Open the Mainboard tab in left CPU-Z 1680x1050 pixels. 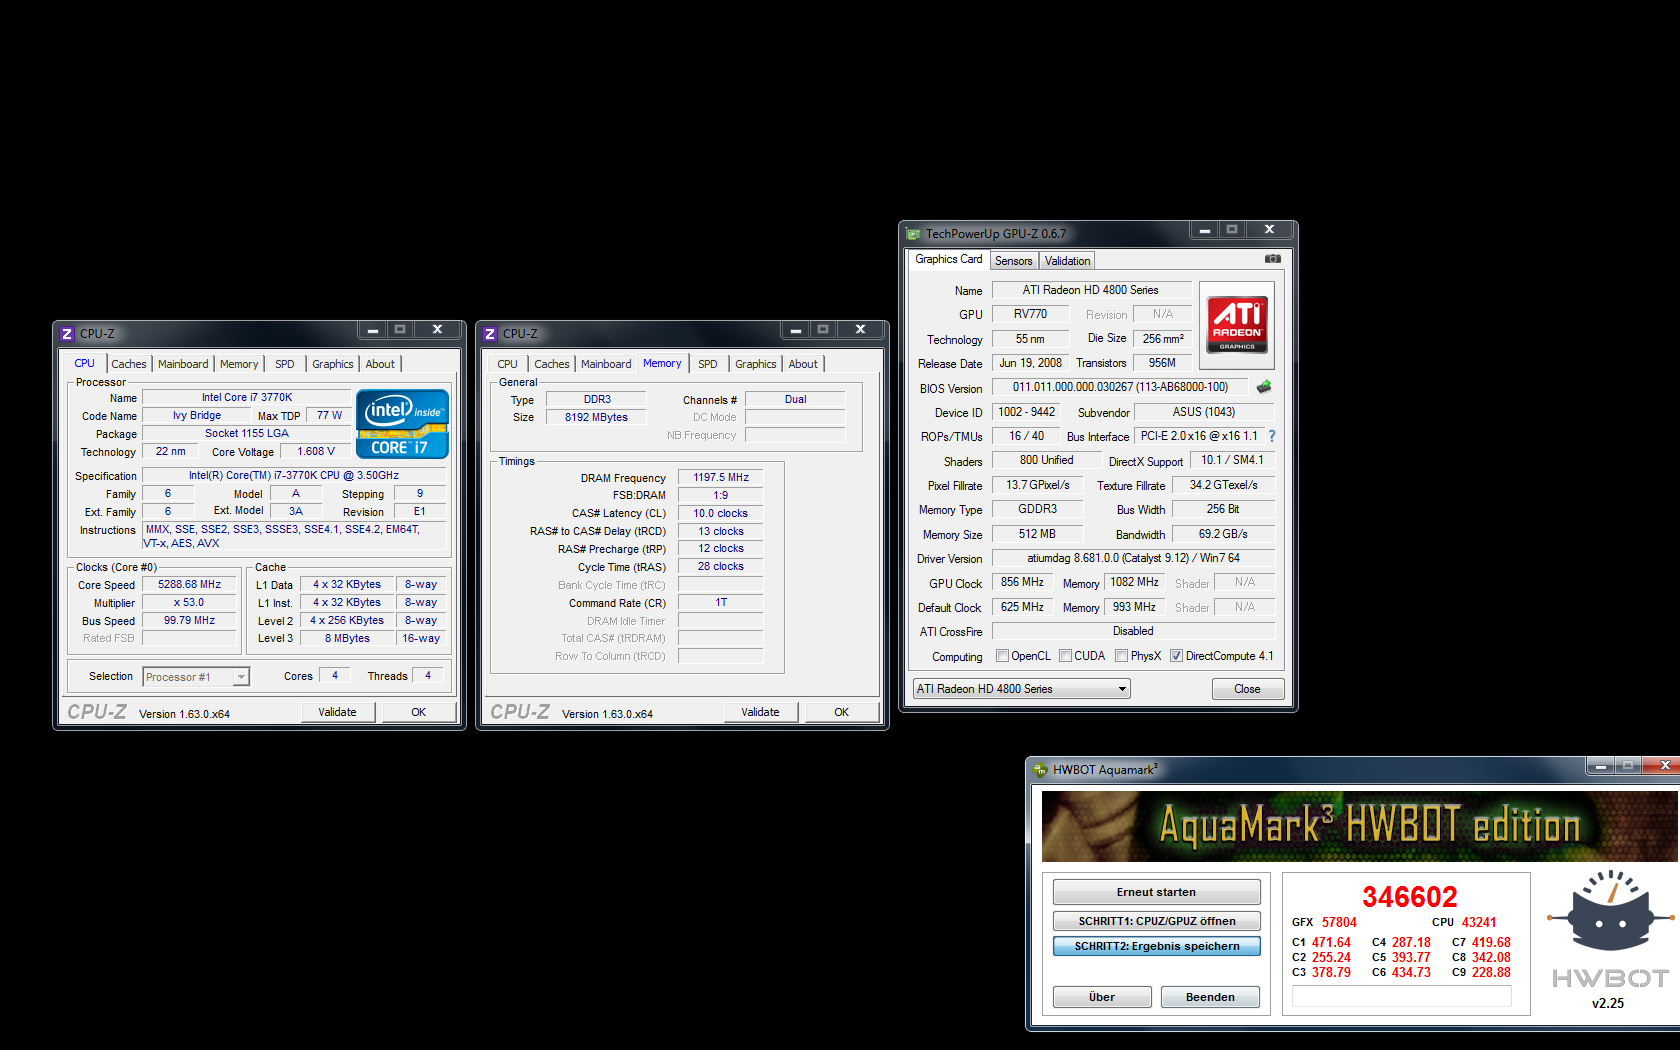coord(183,364)
